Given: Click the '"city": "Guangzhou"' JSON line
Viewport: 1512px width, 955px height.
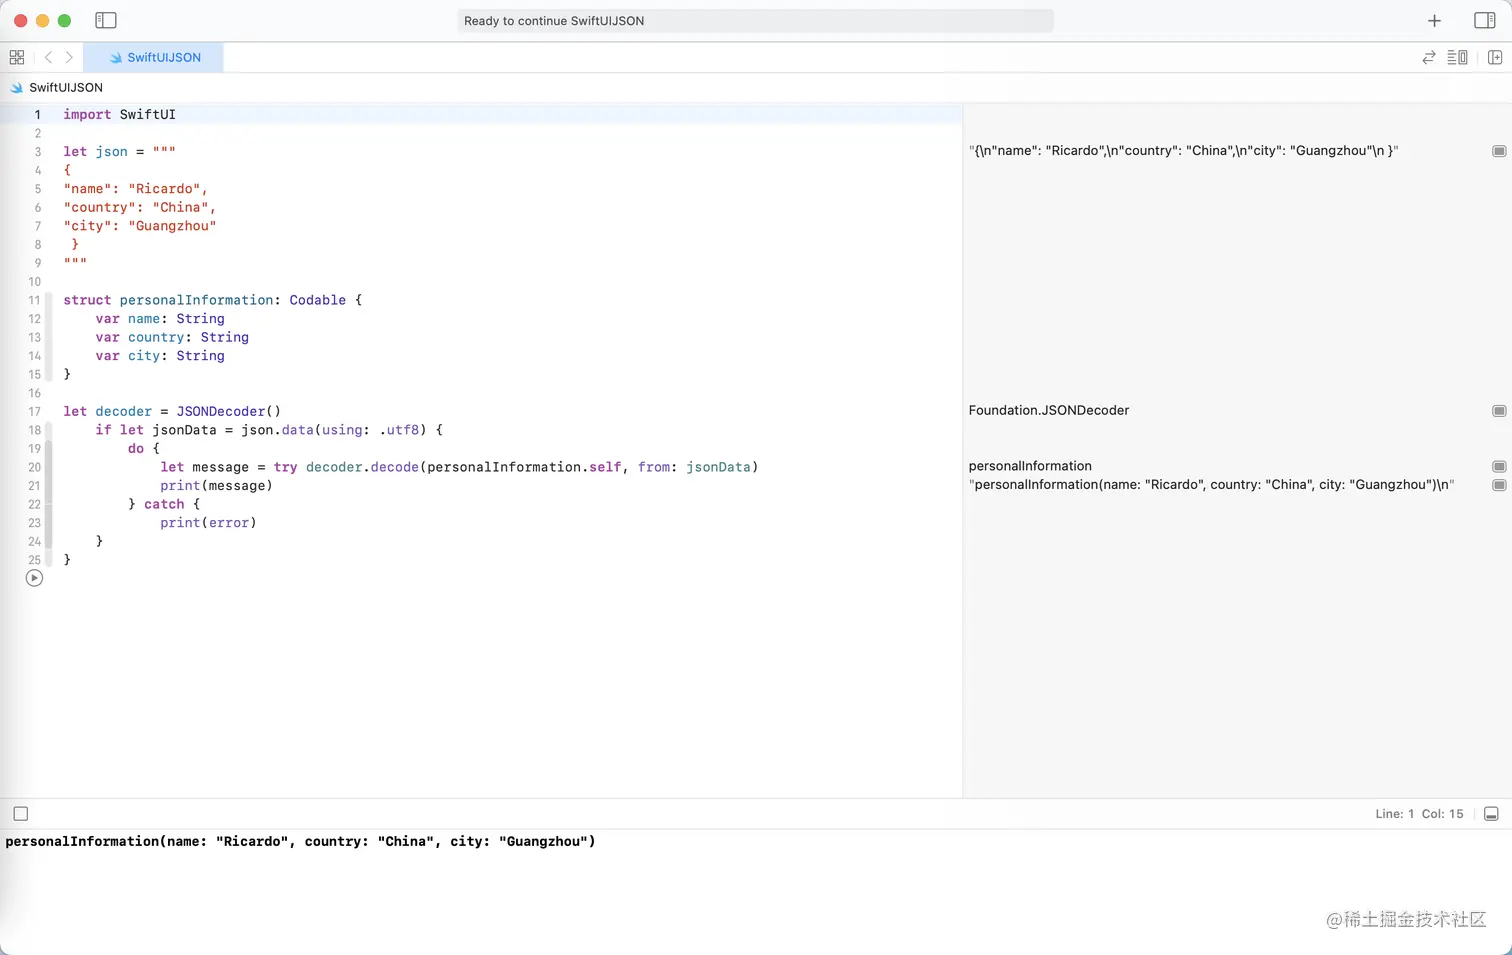Looking at the screenshot, I should (139, 226).
